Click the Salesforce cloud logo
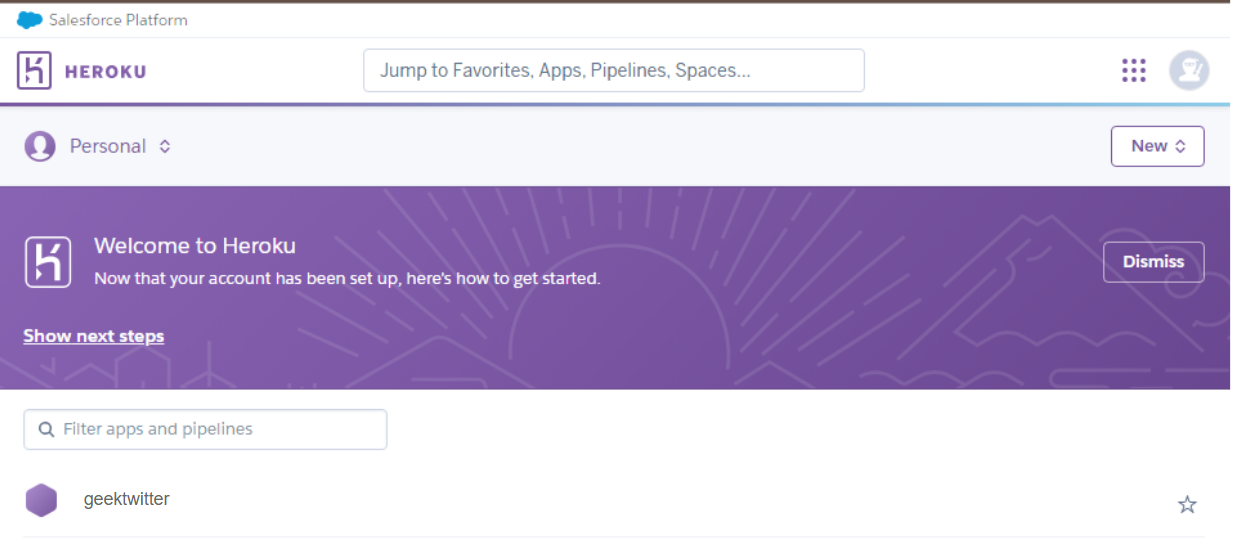Screen dimensions: 1251x546 point(30,20)
